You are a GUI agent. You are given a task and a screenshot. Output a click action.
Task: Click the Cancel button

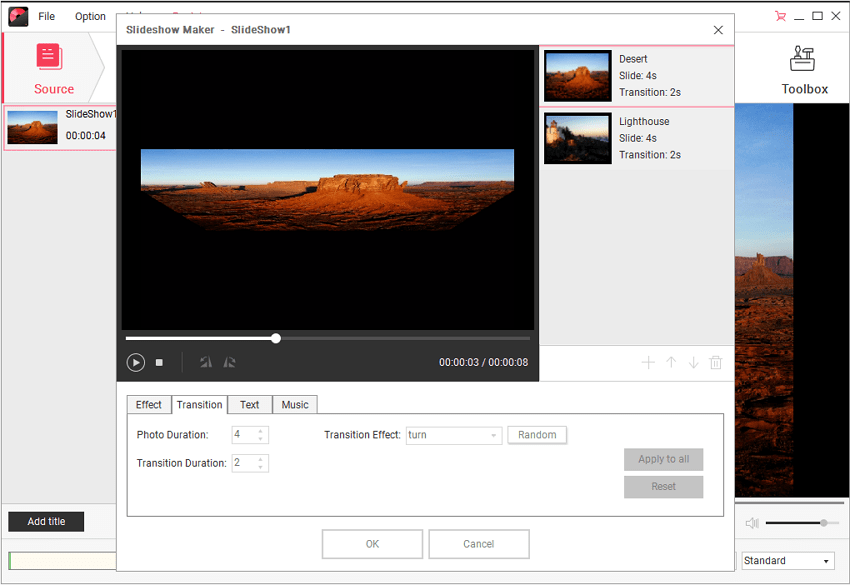click(x=478, y=544)
